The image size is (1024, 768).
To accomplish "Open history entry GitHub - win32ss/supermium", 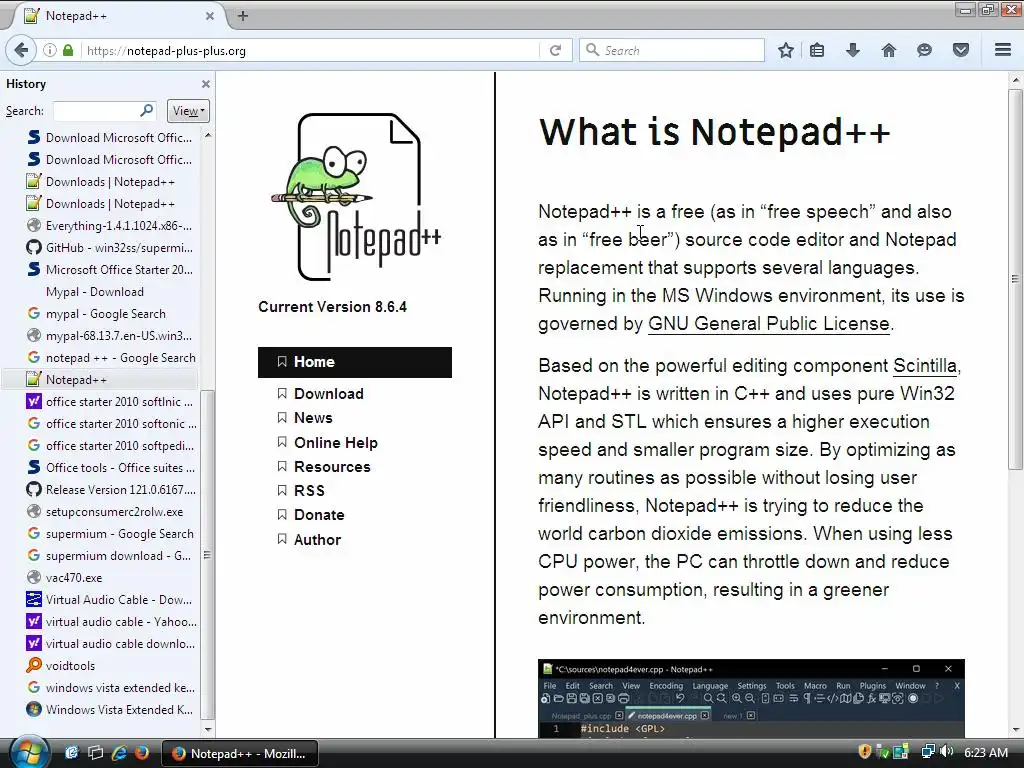I will click(x=109, y=248).
